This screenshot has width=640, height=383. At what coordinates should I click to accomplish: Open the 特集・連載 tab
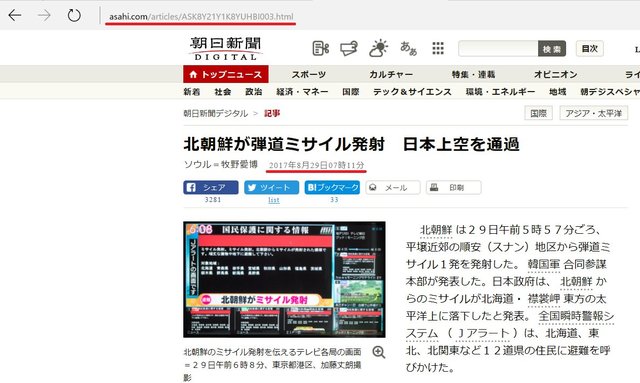point(473,74)
